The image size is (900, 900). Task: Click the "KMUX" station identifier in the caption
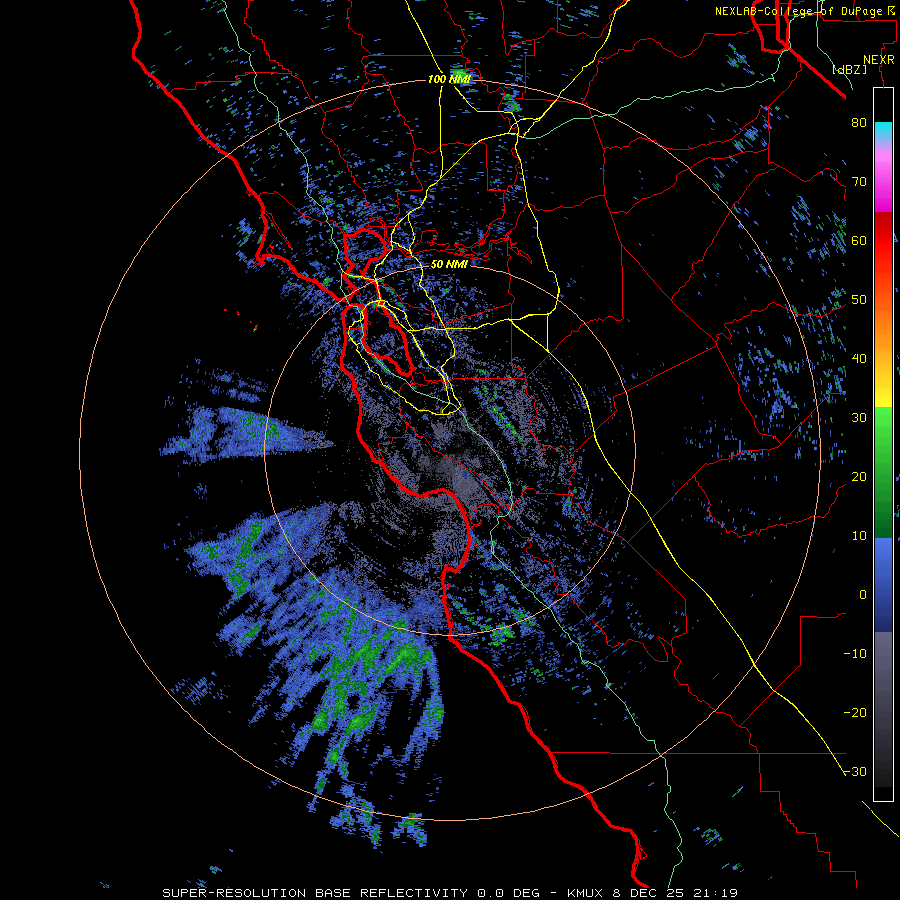point(587,893)
